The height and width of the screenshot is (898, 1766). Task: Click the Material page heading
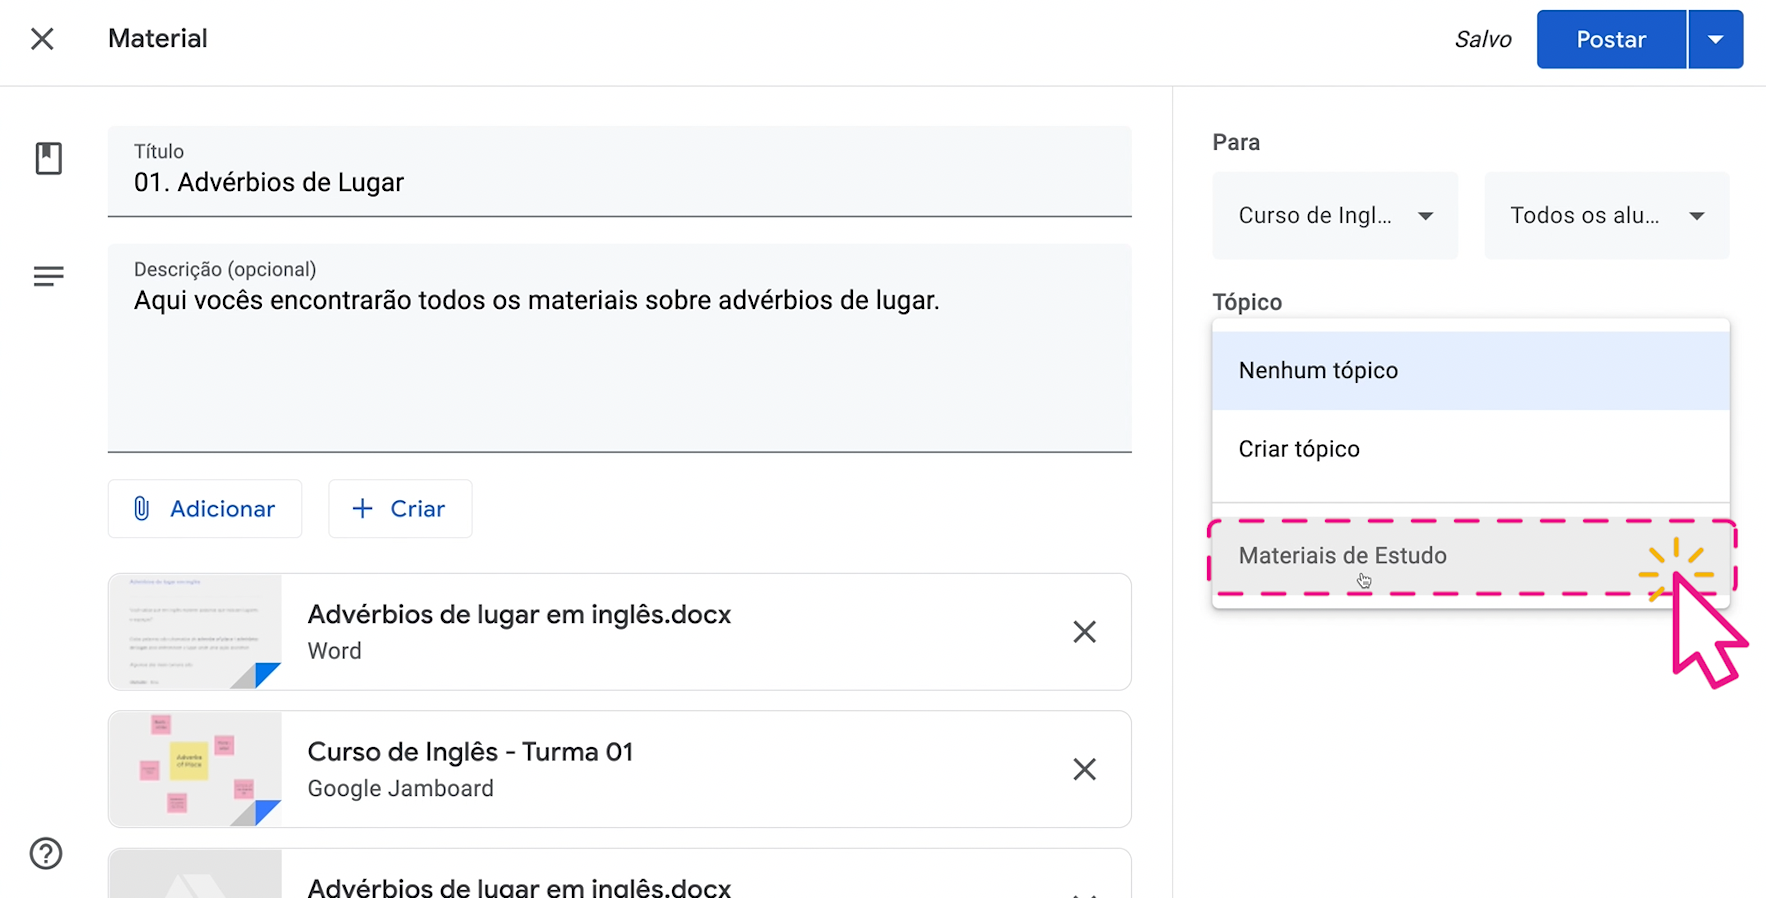[158, 38]
